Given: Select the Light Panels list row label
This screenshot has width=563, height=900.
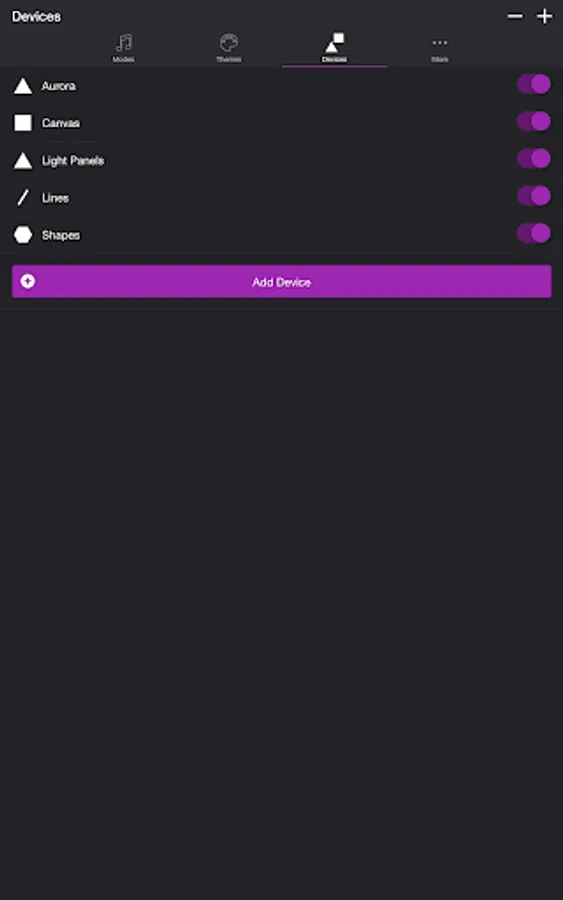Looking at the screenshot, I should click(x=73, y=161).
